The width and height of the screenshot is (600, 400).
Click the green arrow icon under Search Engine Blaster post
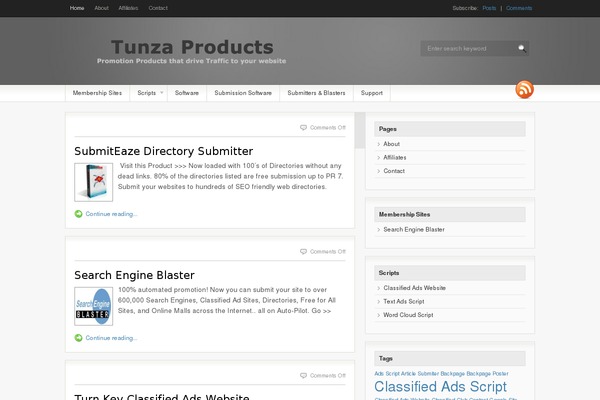pyautogui.click(x=78, y=338)
